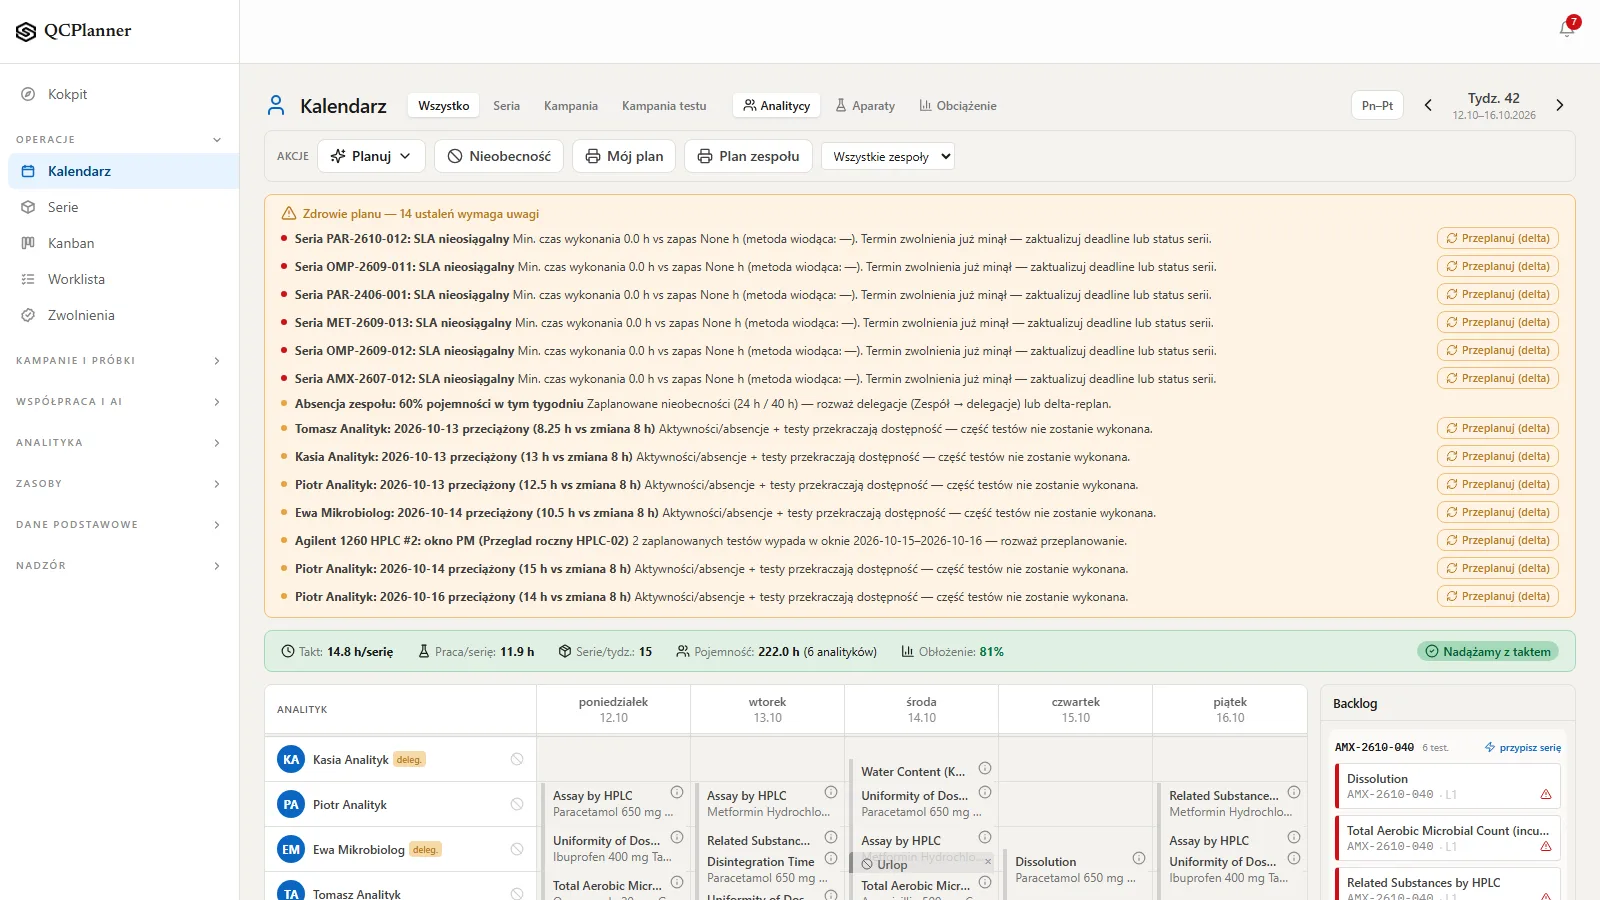Screen dimensions: 1600x900
Task: Click info icon on Monday Assay by HPLC
Action: [x=677, y=792]
